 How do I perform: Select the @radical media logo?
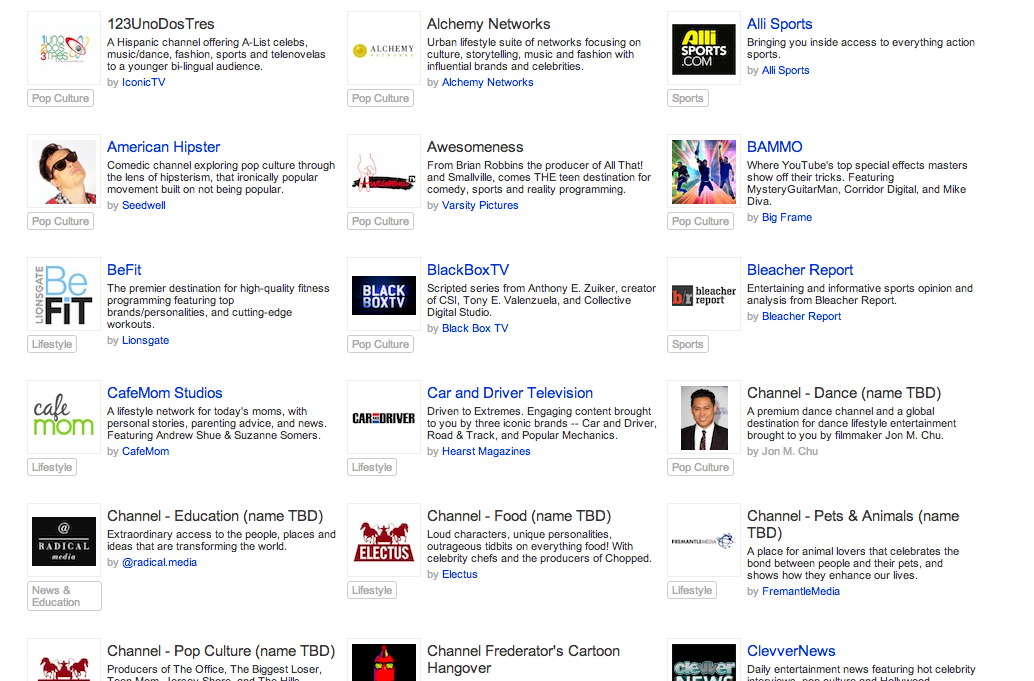point(64,541)
